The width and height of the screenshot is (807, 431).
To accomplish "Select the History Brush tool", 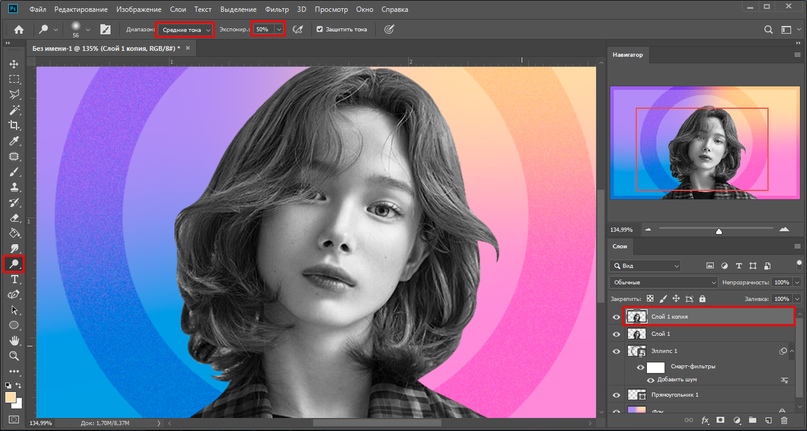I will (14, 202).
